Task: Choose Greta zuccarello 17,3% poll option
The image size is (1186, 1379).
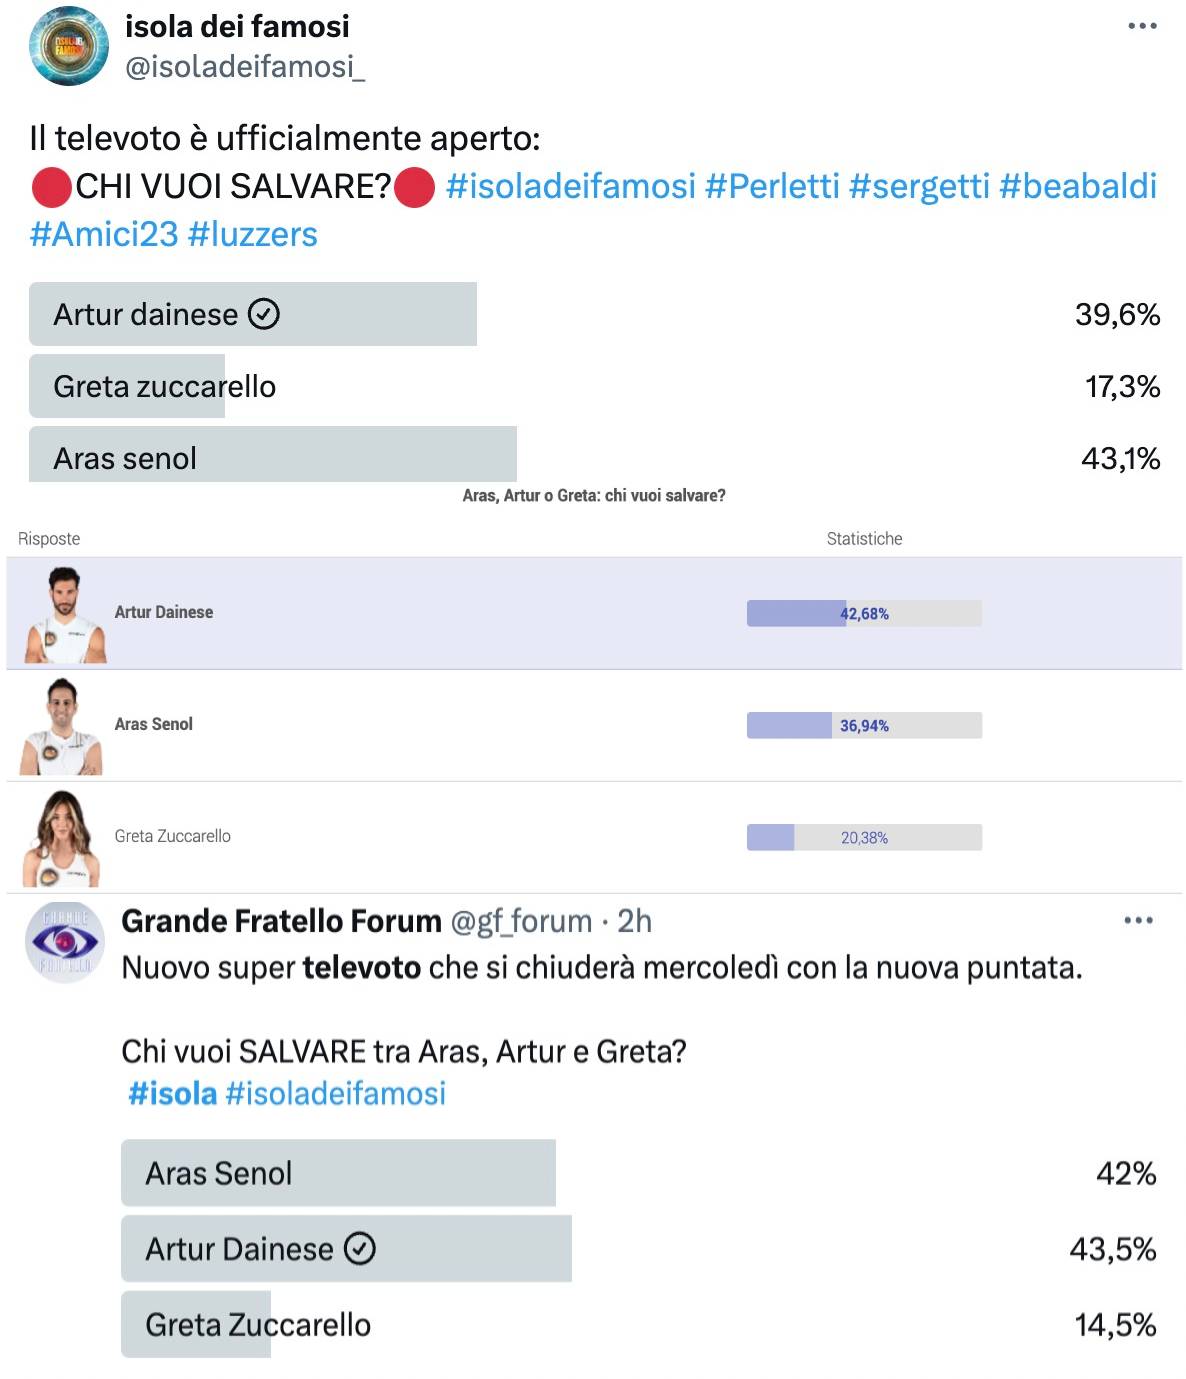Action: pos(594,386)
